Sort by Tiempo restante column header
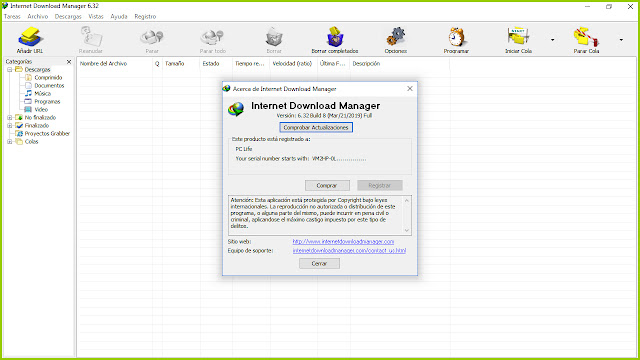The height and width of the screenshot is (360, 640). (251, 64)
